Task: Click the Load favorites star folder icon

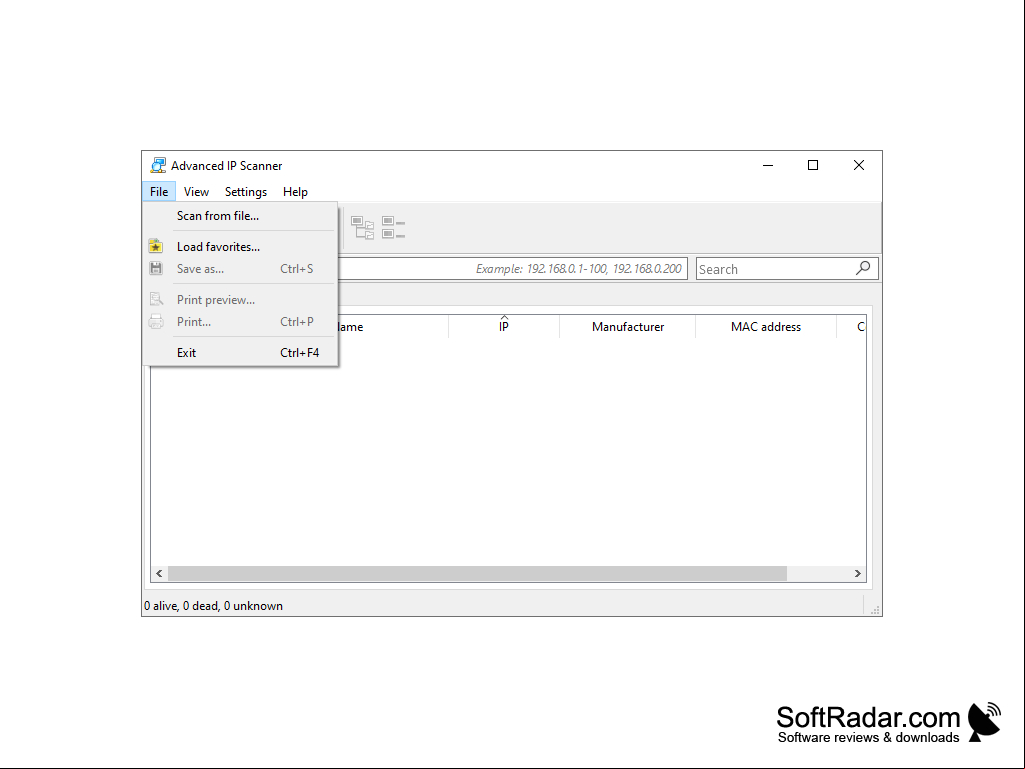Action: point(156,246)
